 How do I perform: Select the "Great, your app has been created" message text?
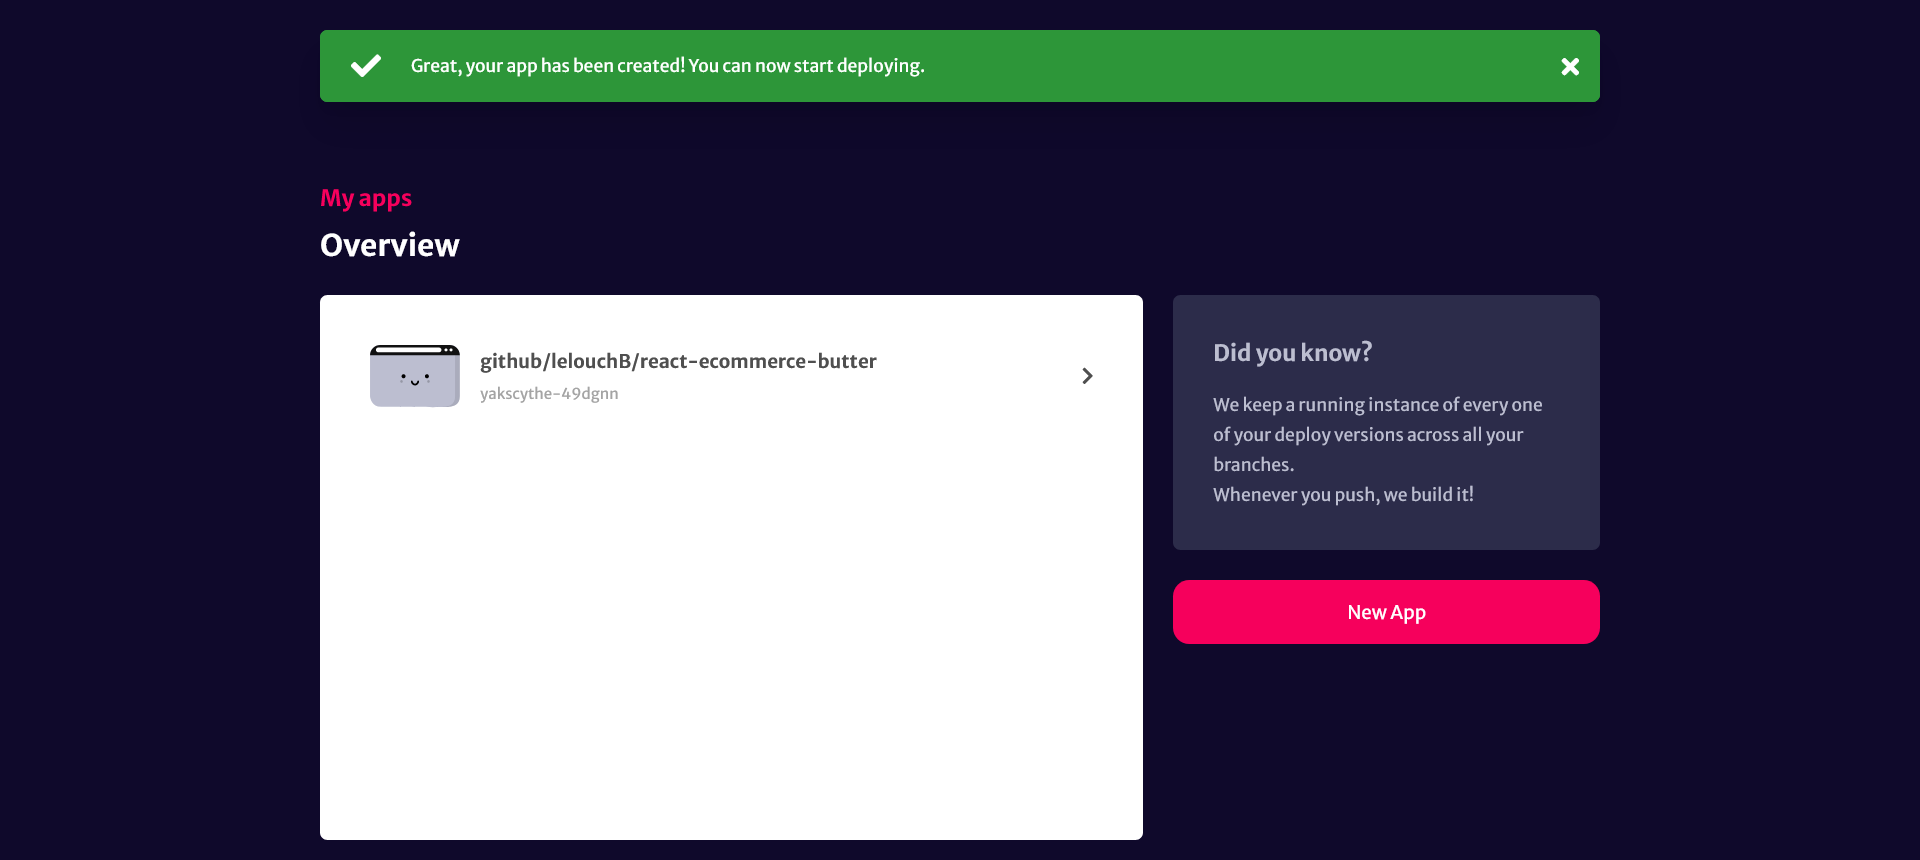548,66
